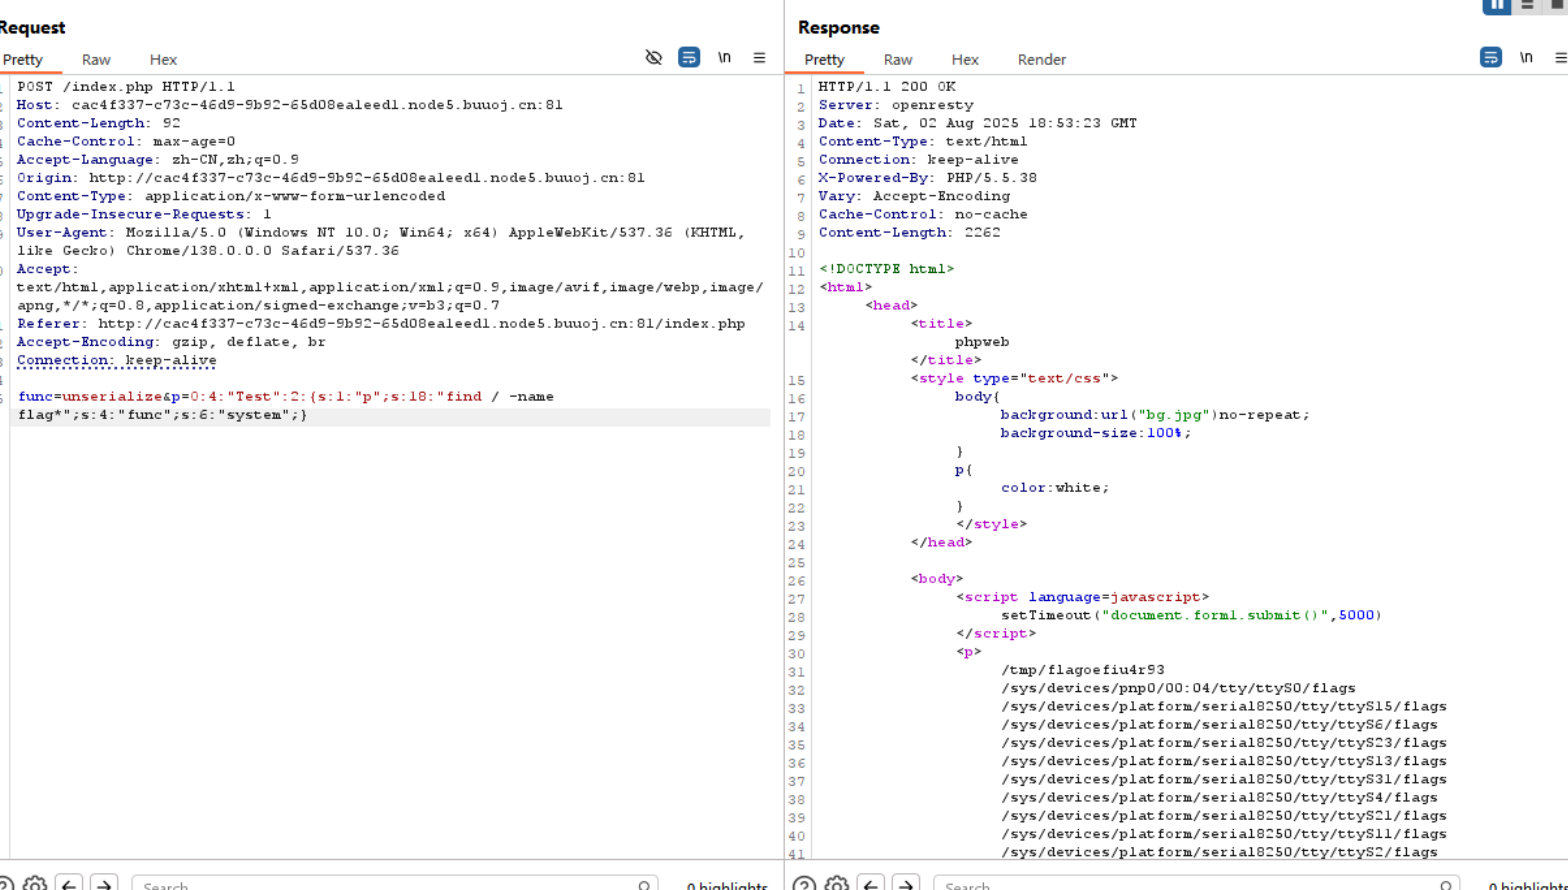Click the Response search magnifier icon

tap(1447, 885)
